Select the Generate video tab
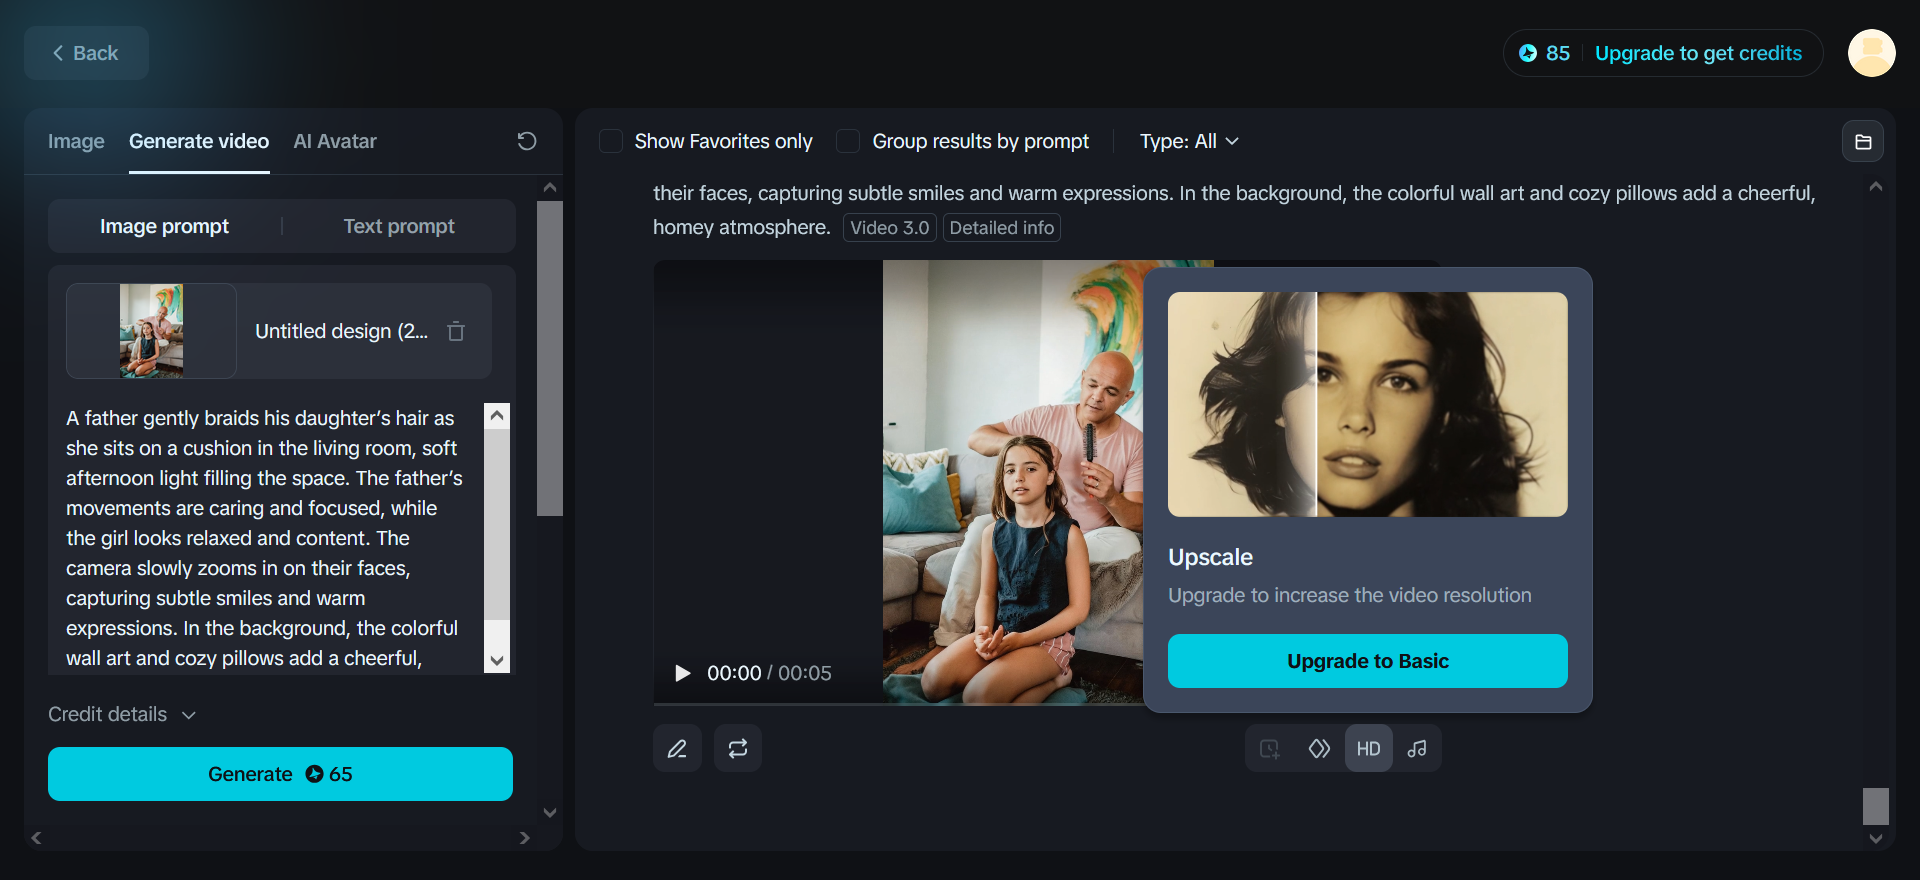 pyautogui.click(x=199, y=141)
